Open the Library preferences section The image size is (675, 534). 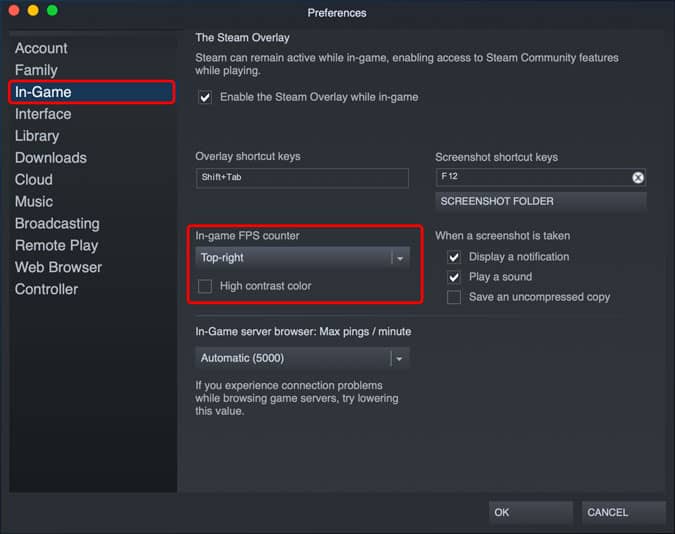tap(37, 136)
